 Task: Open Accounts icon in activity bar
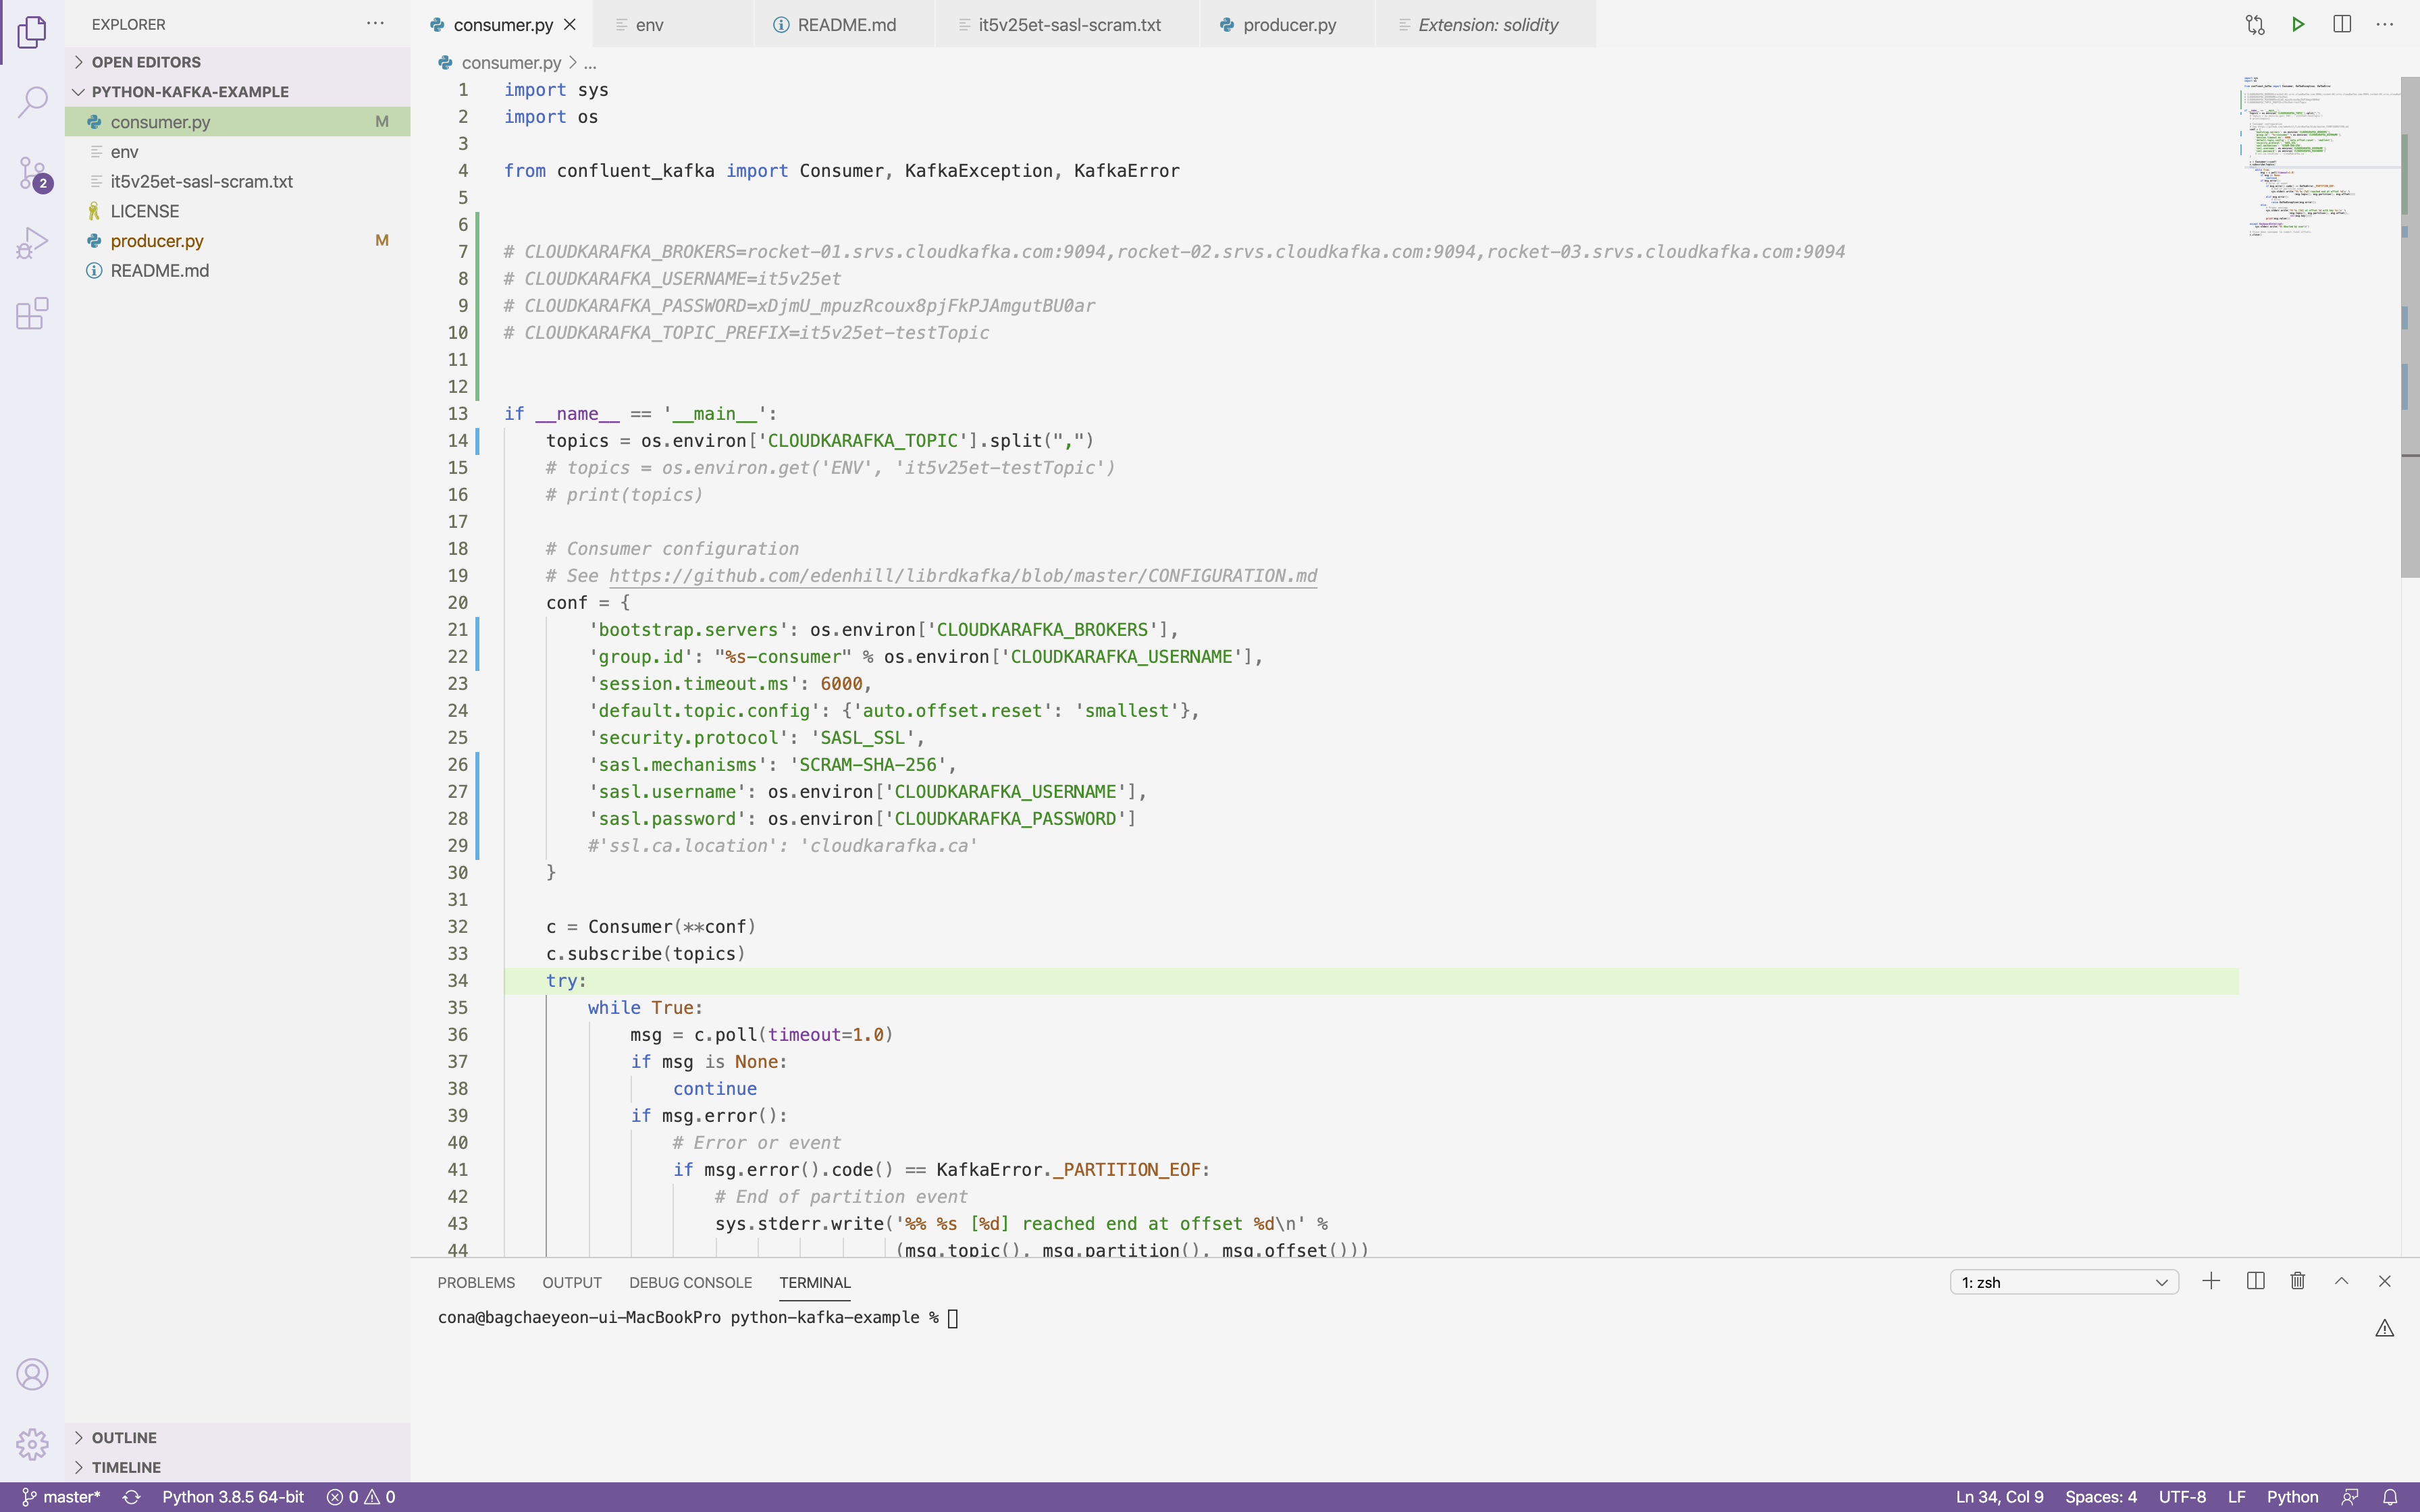pos(32,1374)
